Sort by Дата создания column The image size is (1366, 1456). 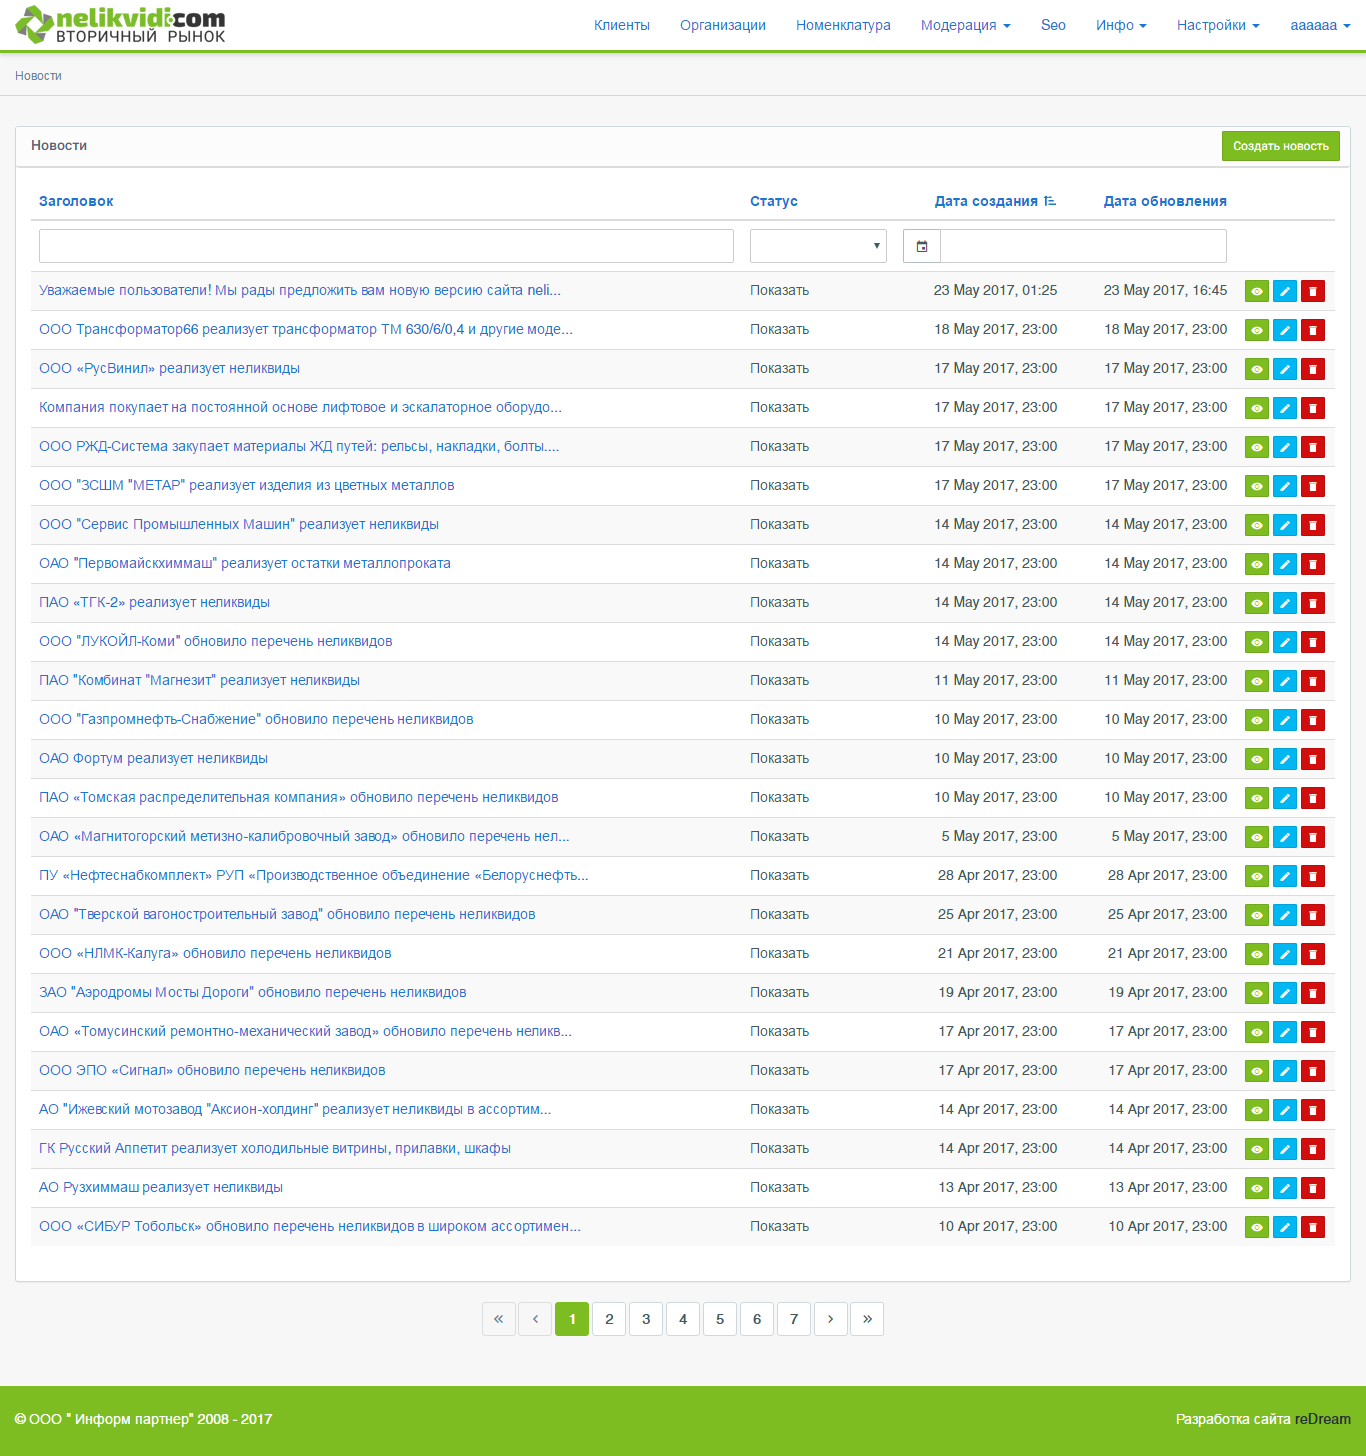coord(995,201)
